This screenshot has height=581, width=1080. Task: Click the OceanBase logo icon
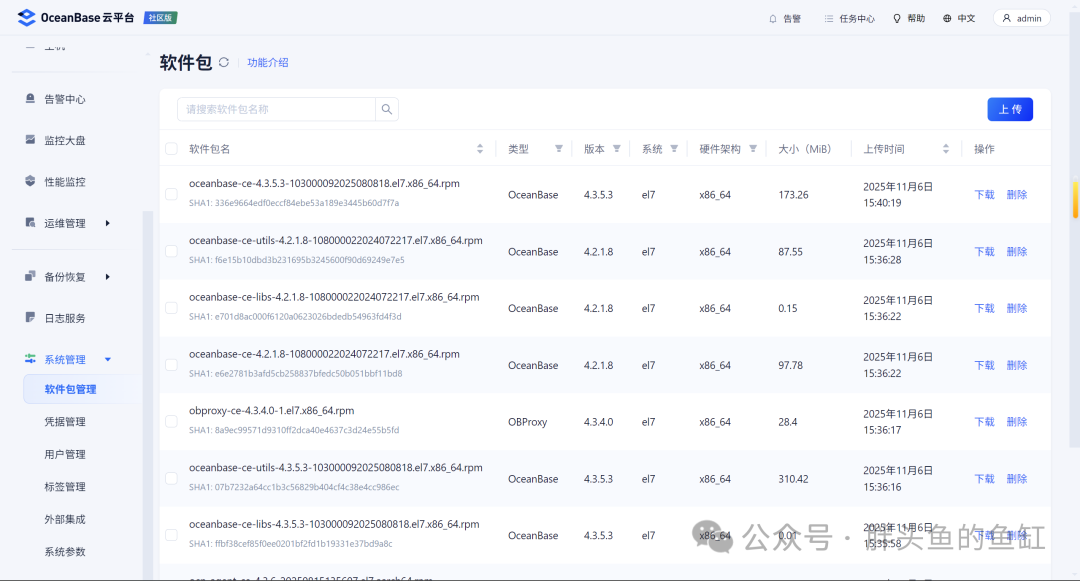[26, 18]
